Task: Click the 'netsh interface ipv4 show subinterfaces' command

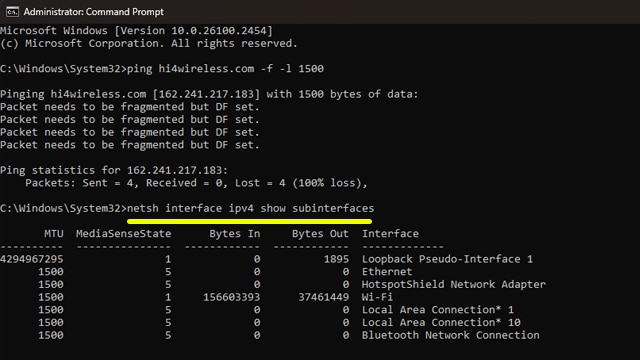Action: 251,209
